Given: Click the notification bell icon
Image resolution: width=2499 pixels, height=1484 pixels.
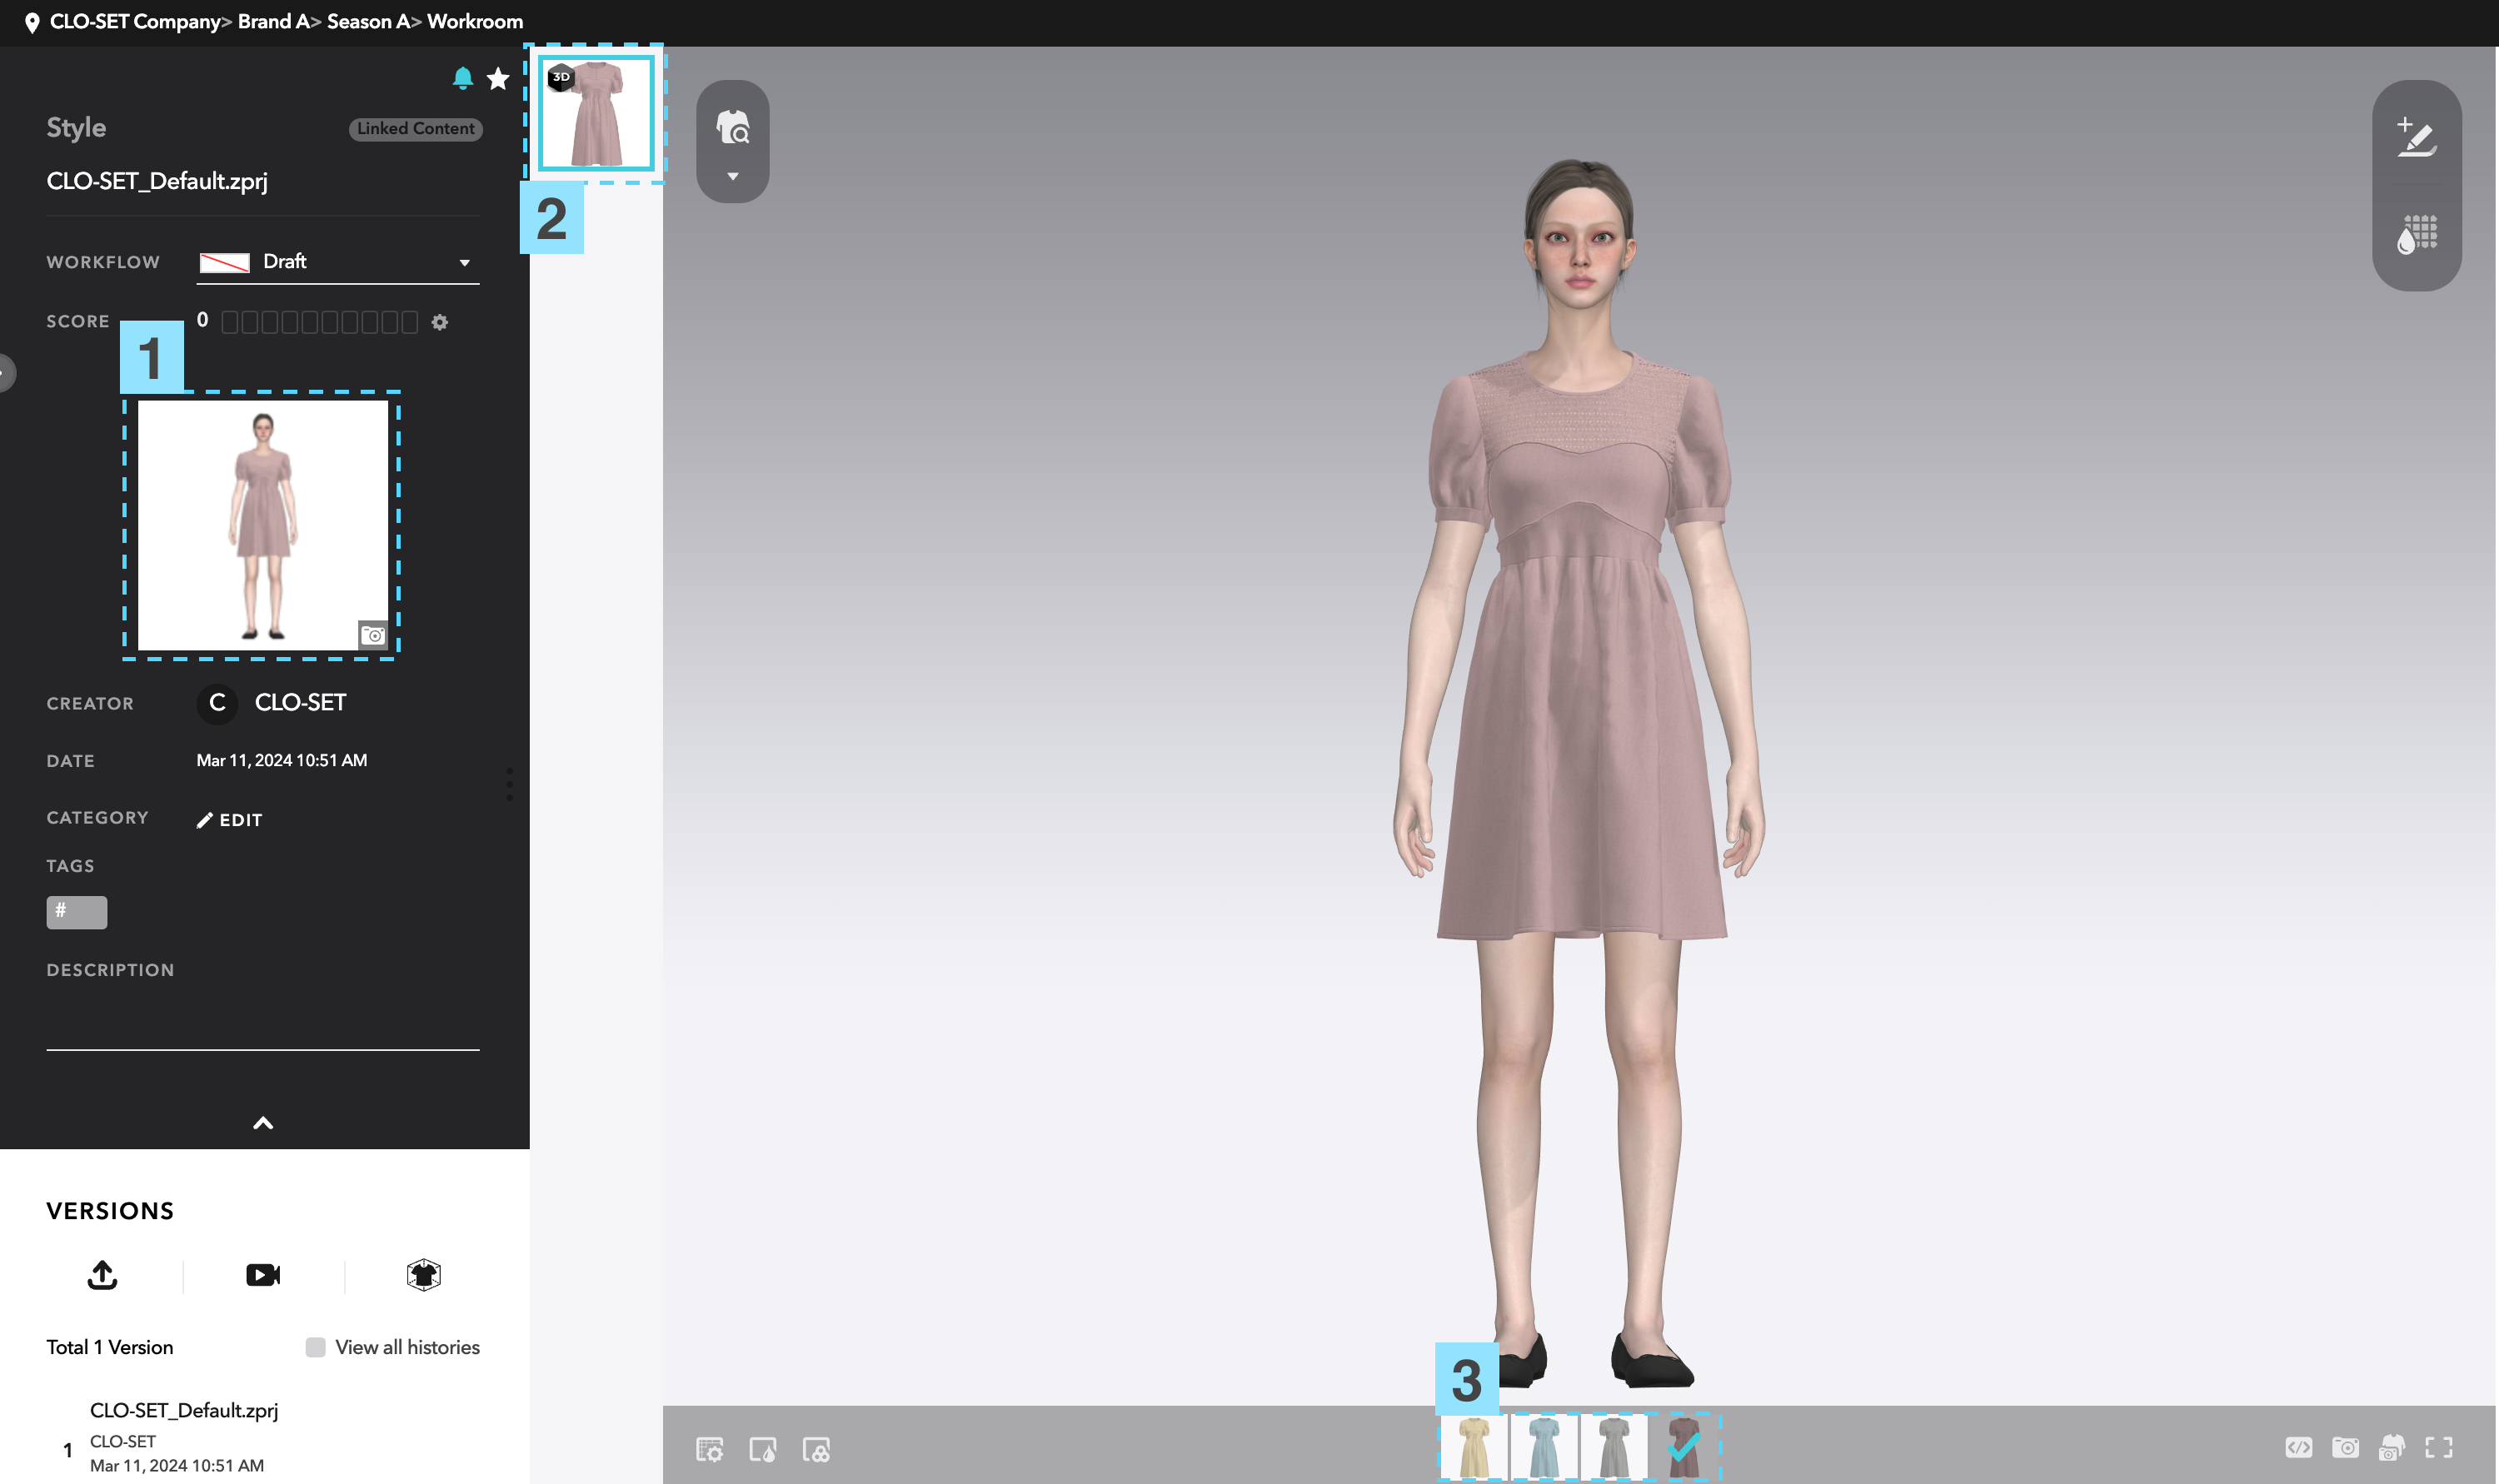Looking at the screenshot, I should coord(462,78).
